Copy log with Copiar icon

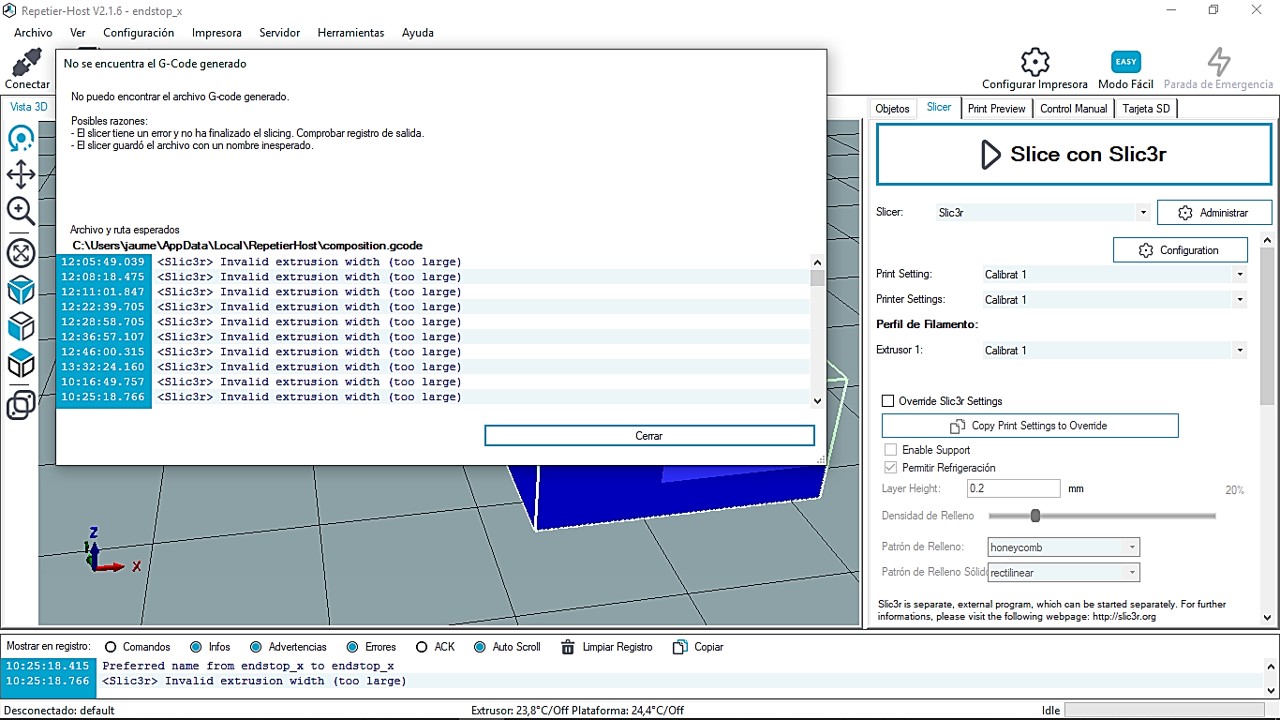(x=681, y=647)
